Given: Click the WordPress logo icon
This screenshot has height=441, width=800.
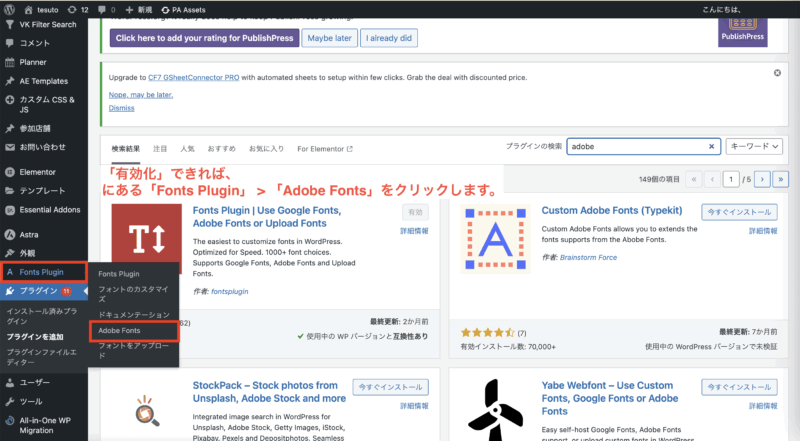Looking at the screenshot, I should point(9,9).
